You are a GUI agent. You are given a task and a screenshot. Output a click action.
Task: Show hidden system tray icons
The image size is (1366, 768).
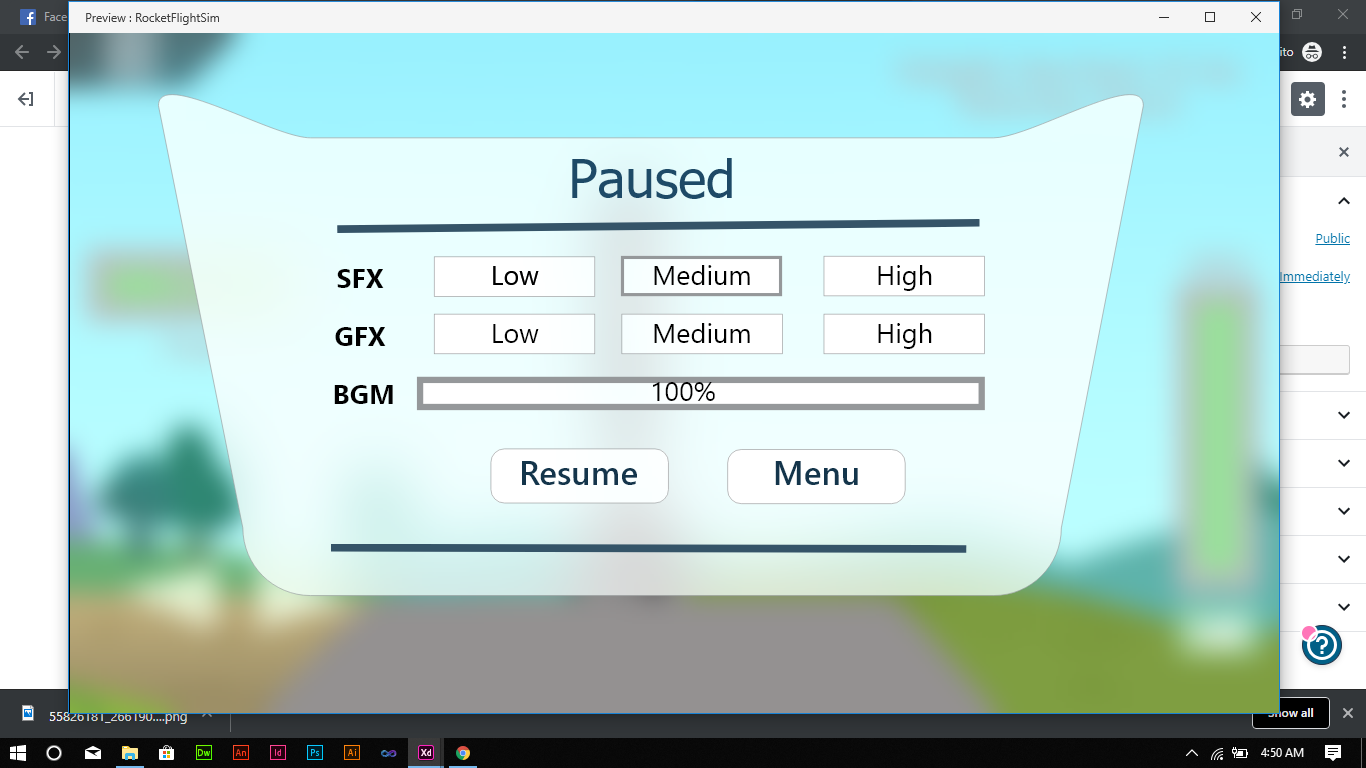point(1191,753)
